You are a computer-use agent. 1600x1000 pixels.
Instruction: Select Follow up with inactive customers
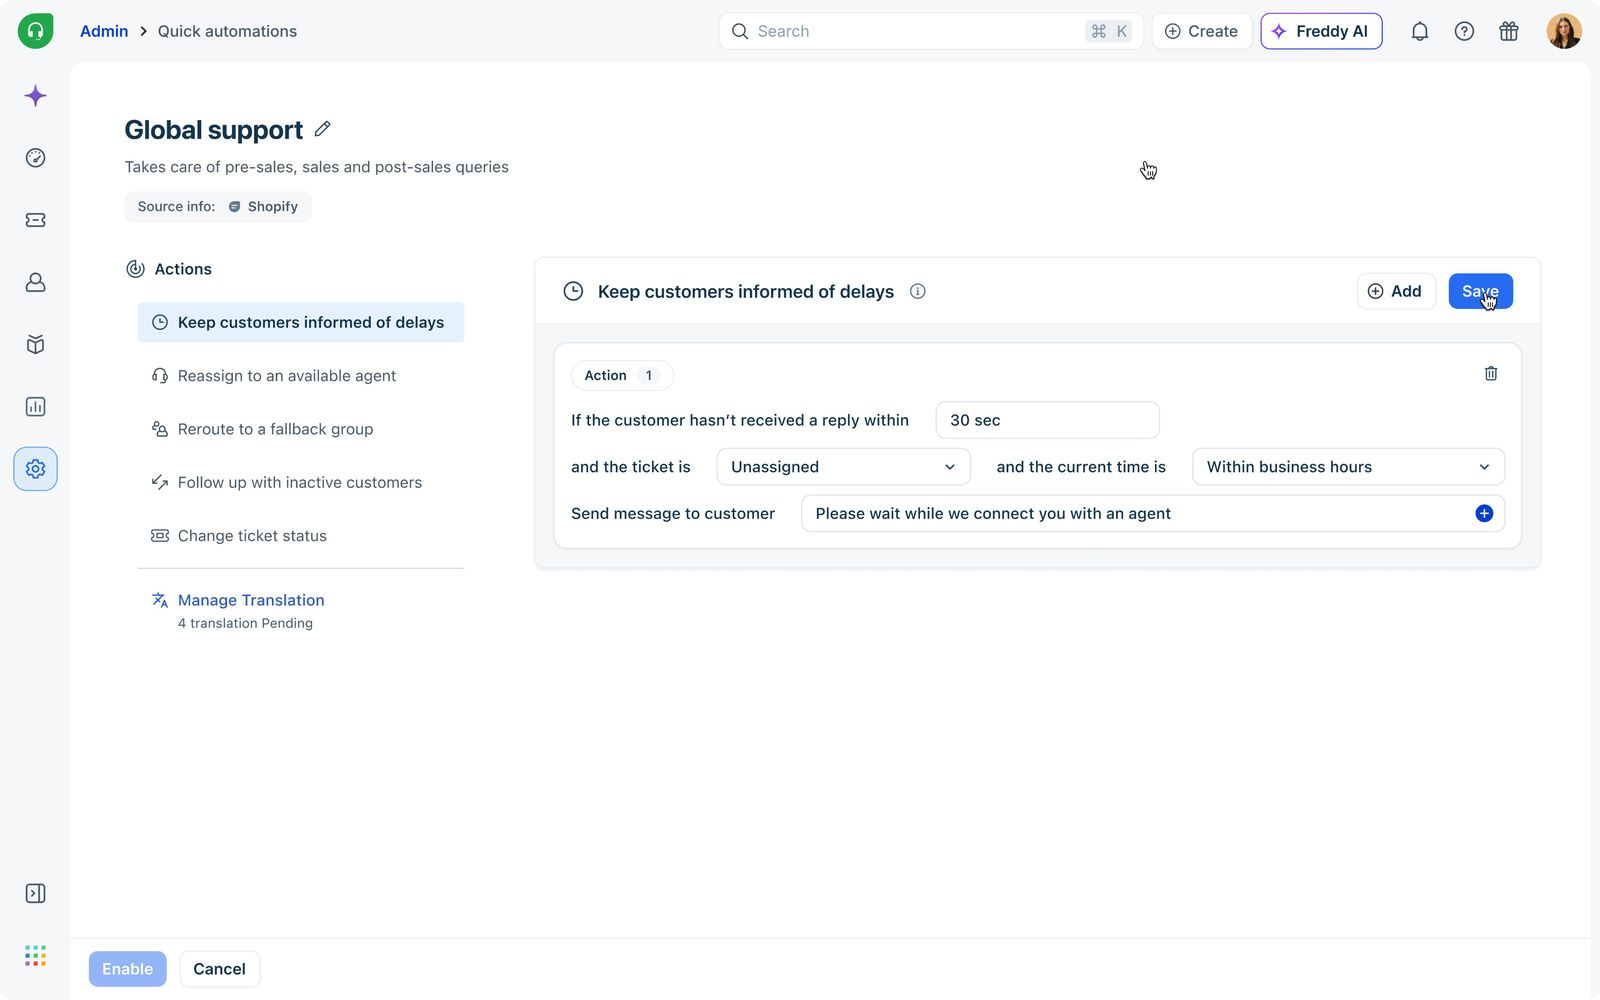coord(301,482)
